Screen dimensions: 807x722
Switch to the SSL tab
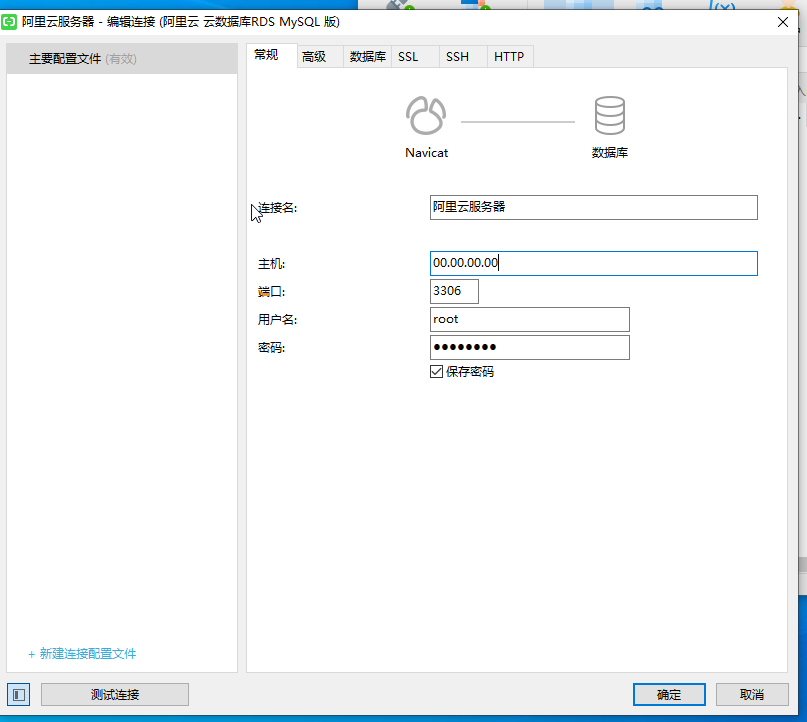[415, 57]
